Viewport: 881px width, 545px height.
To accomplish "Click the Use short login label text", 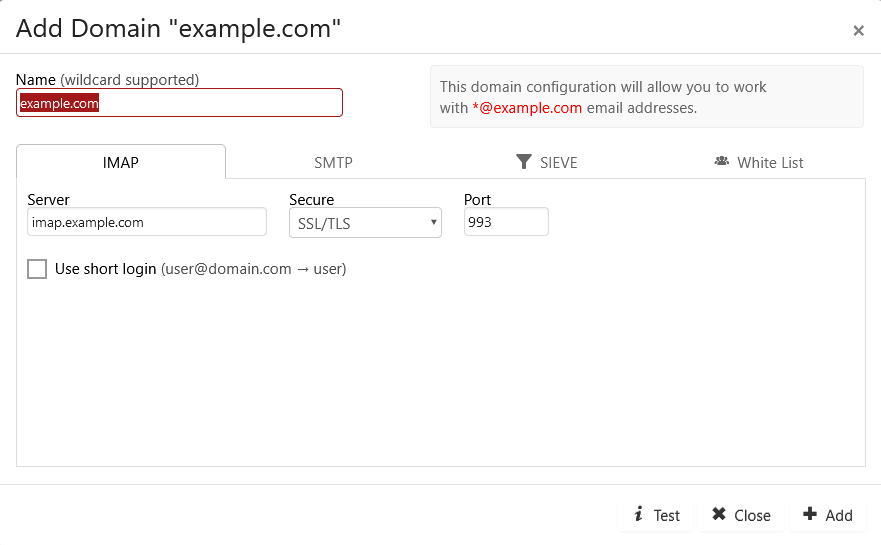I will click(x=106, y=269).
